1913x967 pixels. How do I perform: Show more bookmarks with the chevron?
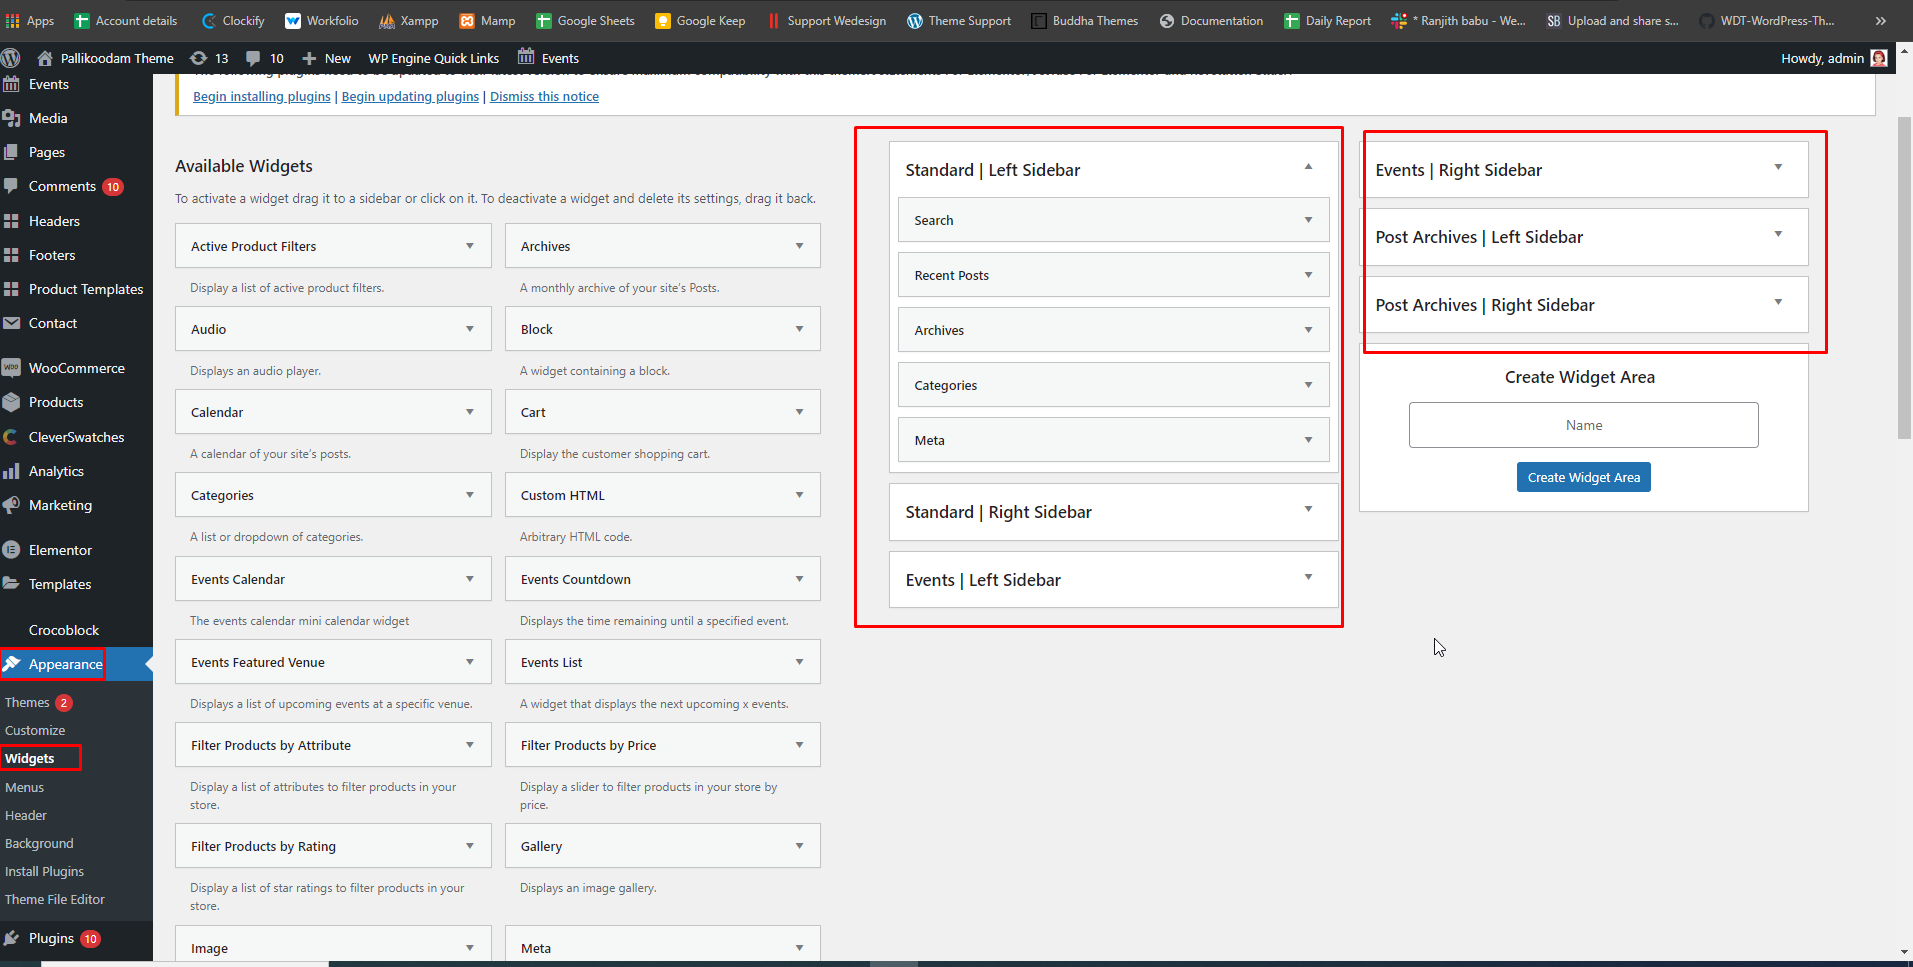point(1880,20)
